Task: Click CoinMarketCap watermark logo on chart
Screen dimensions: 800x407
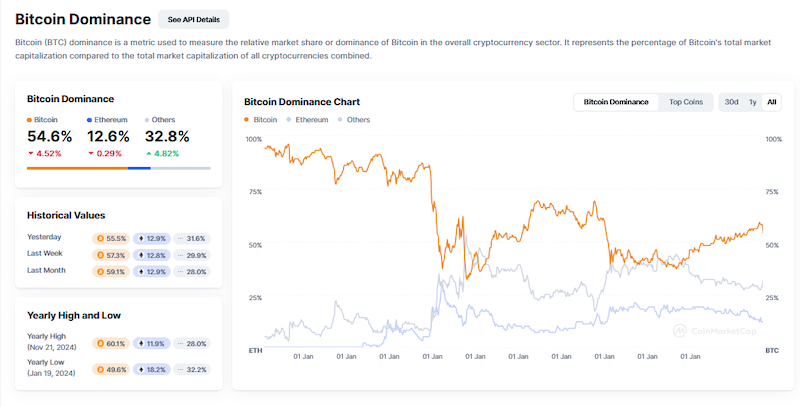Action: pyautogui.click(x=678, y=329)
